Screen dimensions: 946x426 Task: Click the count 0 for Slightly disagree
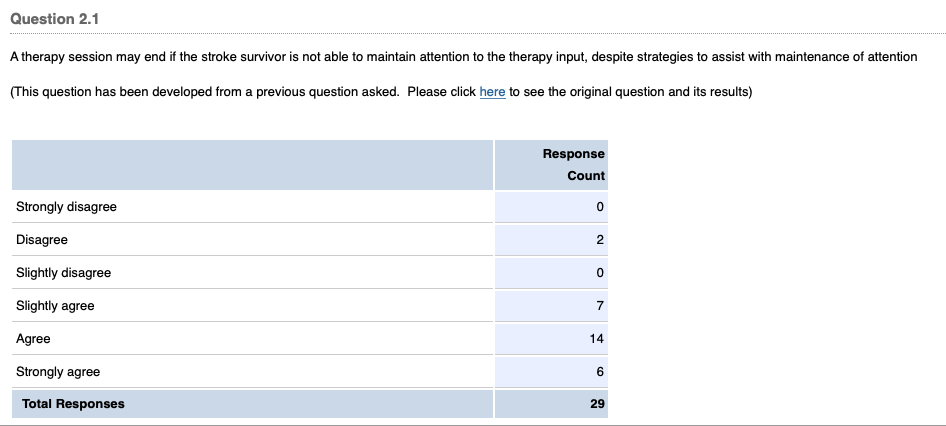(x=599, y=273)
